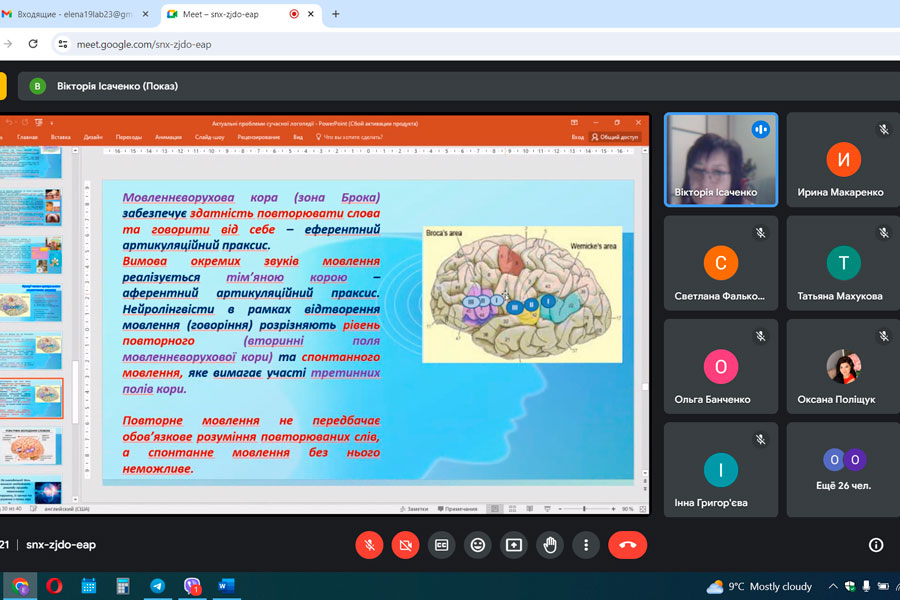Viewport: 900px width, 600px height.
Task: Open the Анимация ribbon tab
Action: [x=168, y=137]
